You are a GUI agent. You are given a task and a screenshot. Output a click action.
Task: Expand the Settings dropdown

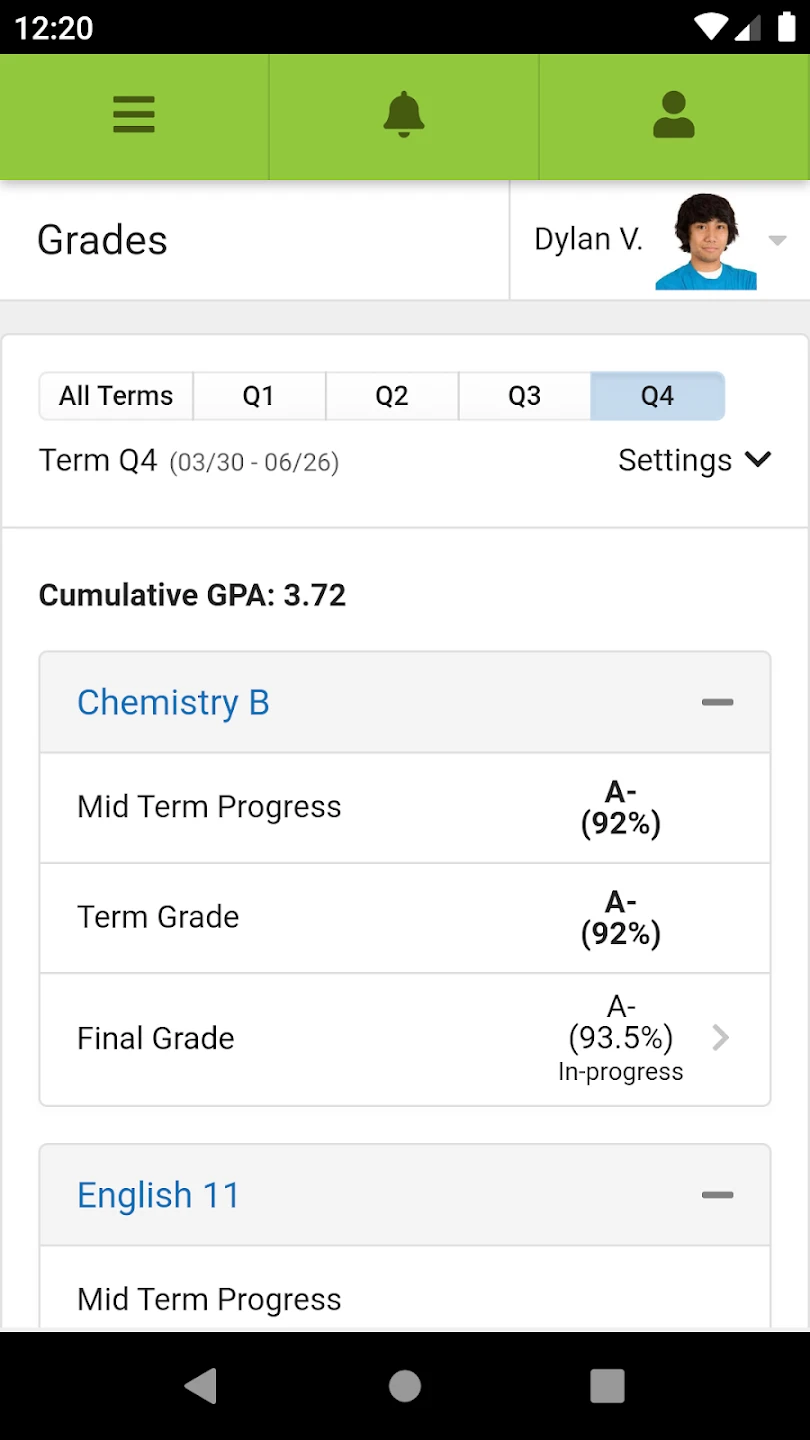click(x=695, y=460)
